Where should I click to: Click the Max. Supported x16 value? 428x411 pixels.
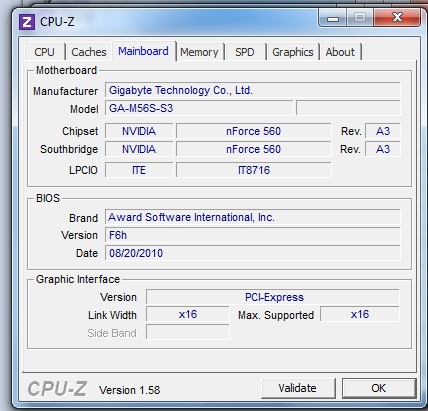click(x=360, y=314)
